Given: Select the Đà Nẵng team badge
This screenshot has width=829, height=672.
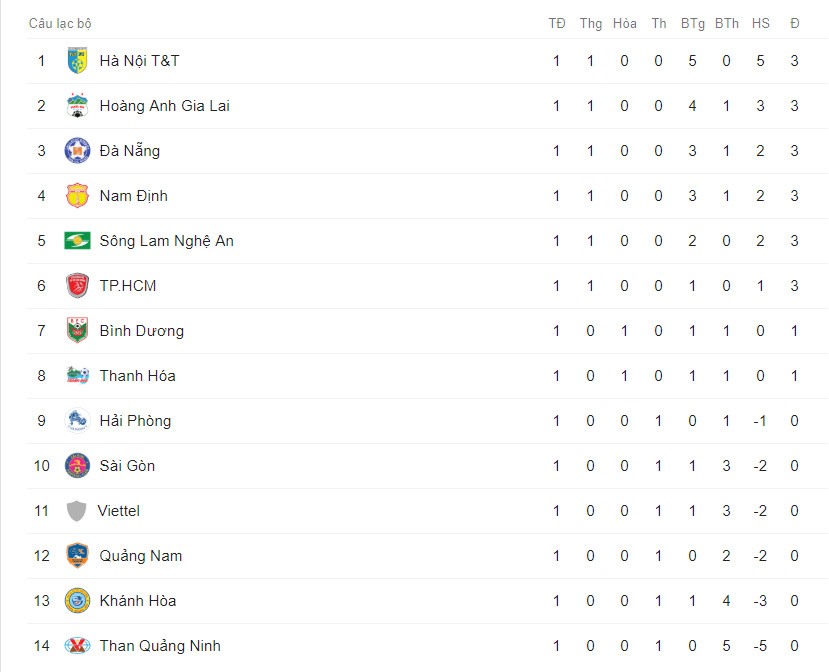Looking at the screenshot, I should [x=77, y=151].
